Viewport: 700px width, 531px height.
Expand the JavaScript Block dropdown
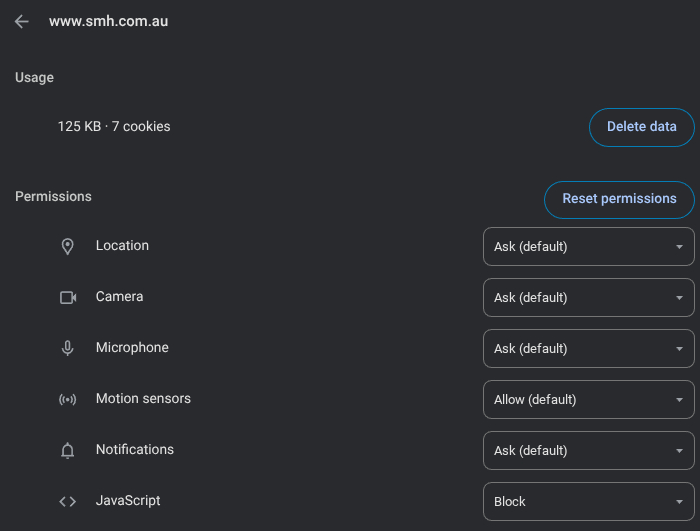(588, 501)
